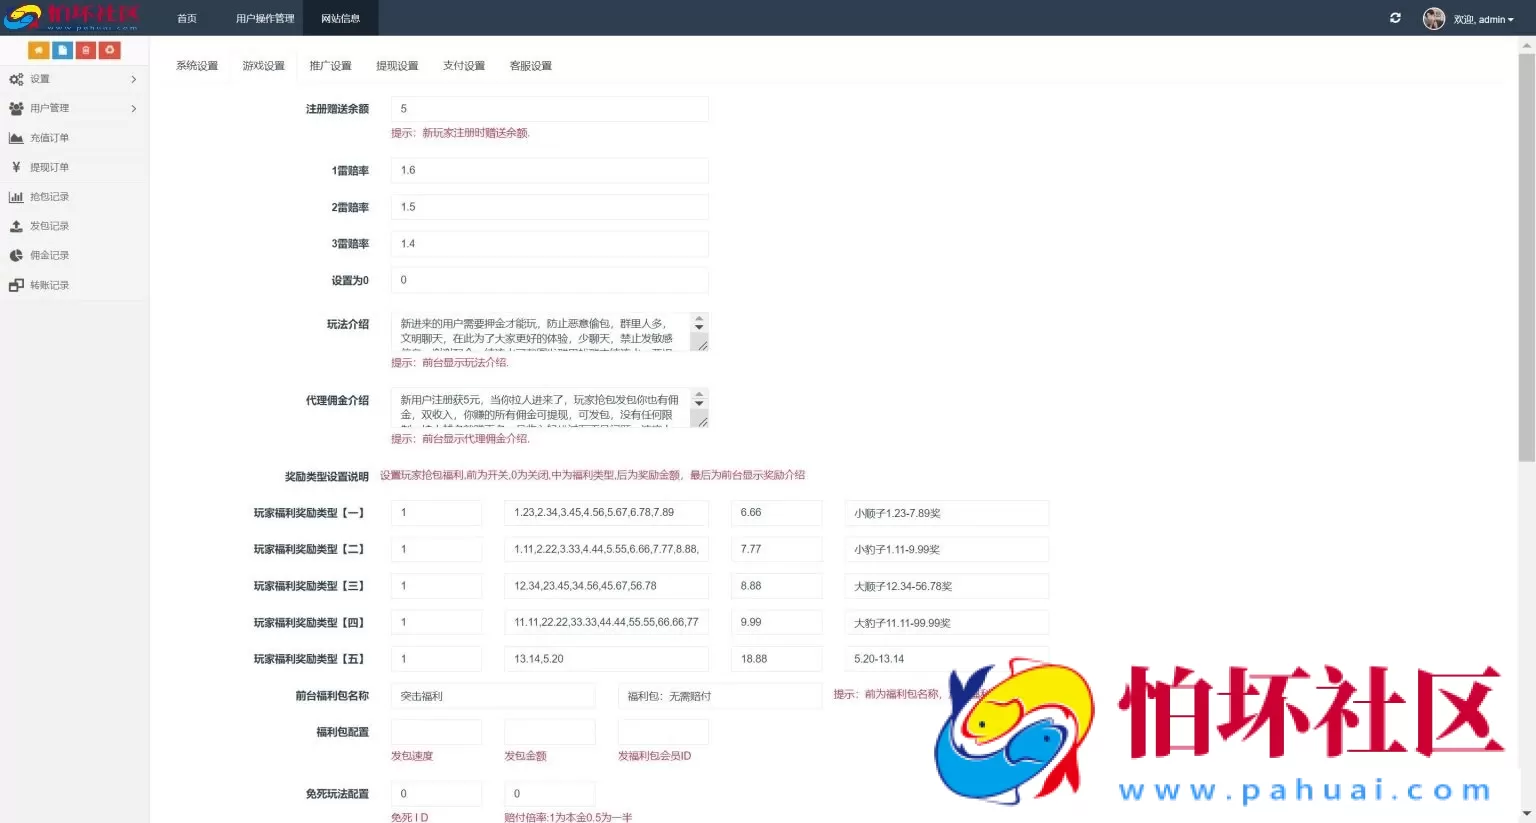The image size is (1536, 823).
Task: Switch to the 网站信息 menu item
Action: pos(341,18)
